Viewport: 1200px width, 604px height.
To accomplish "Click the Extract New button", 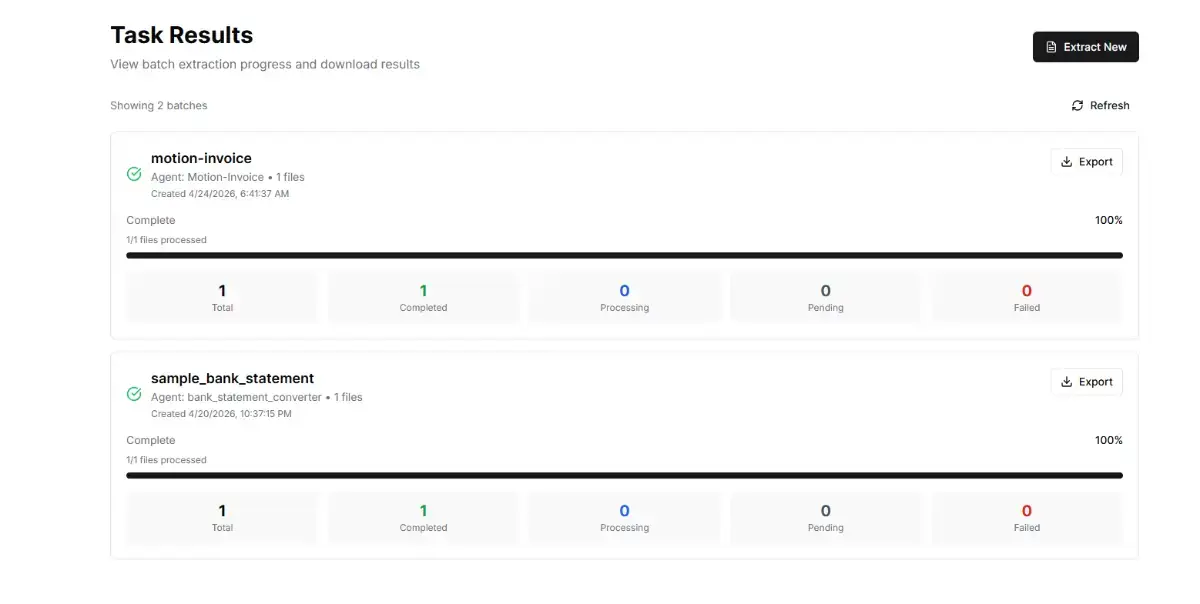I will 1085,47.
